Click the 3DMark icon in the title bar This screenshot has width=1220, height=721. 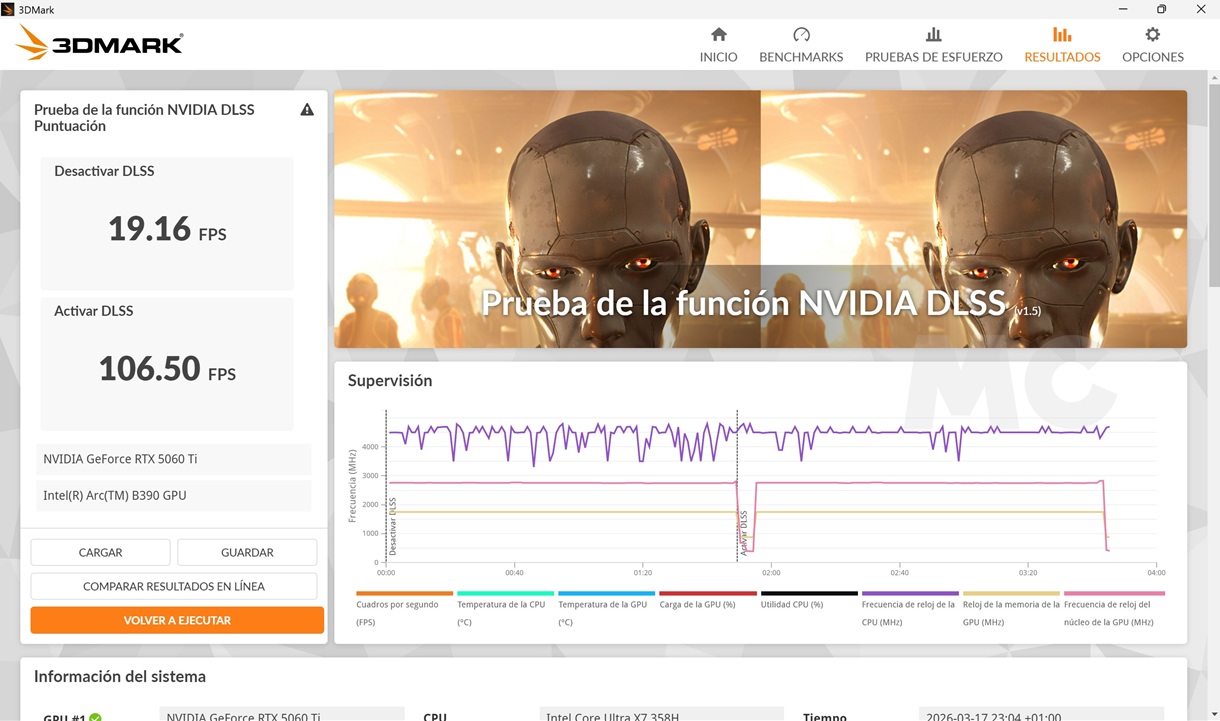(9, 9)
